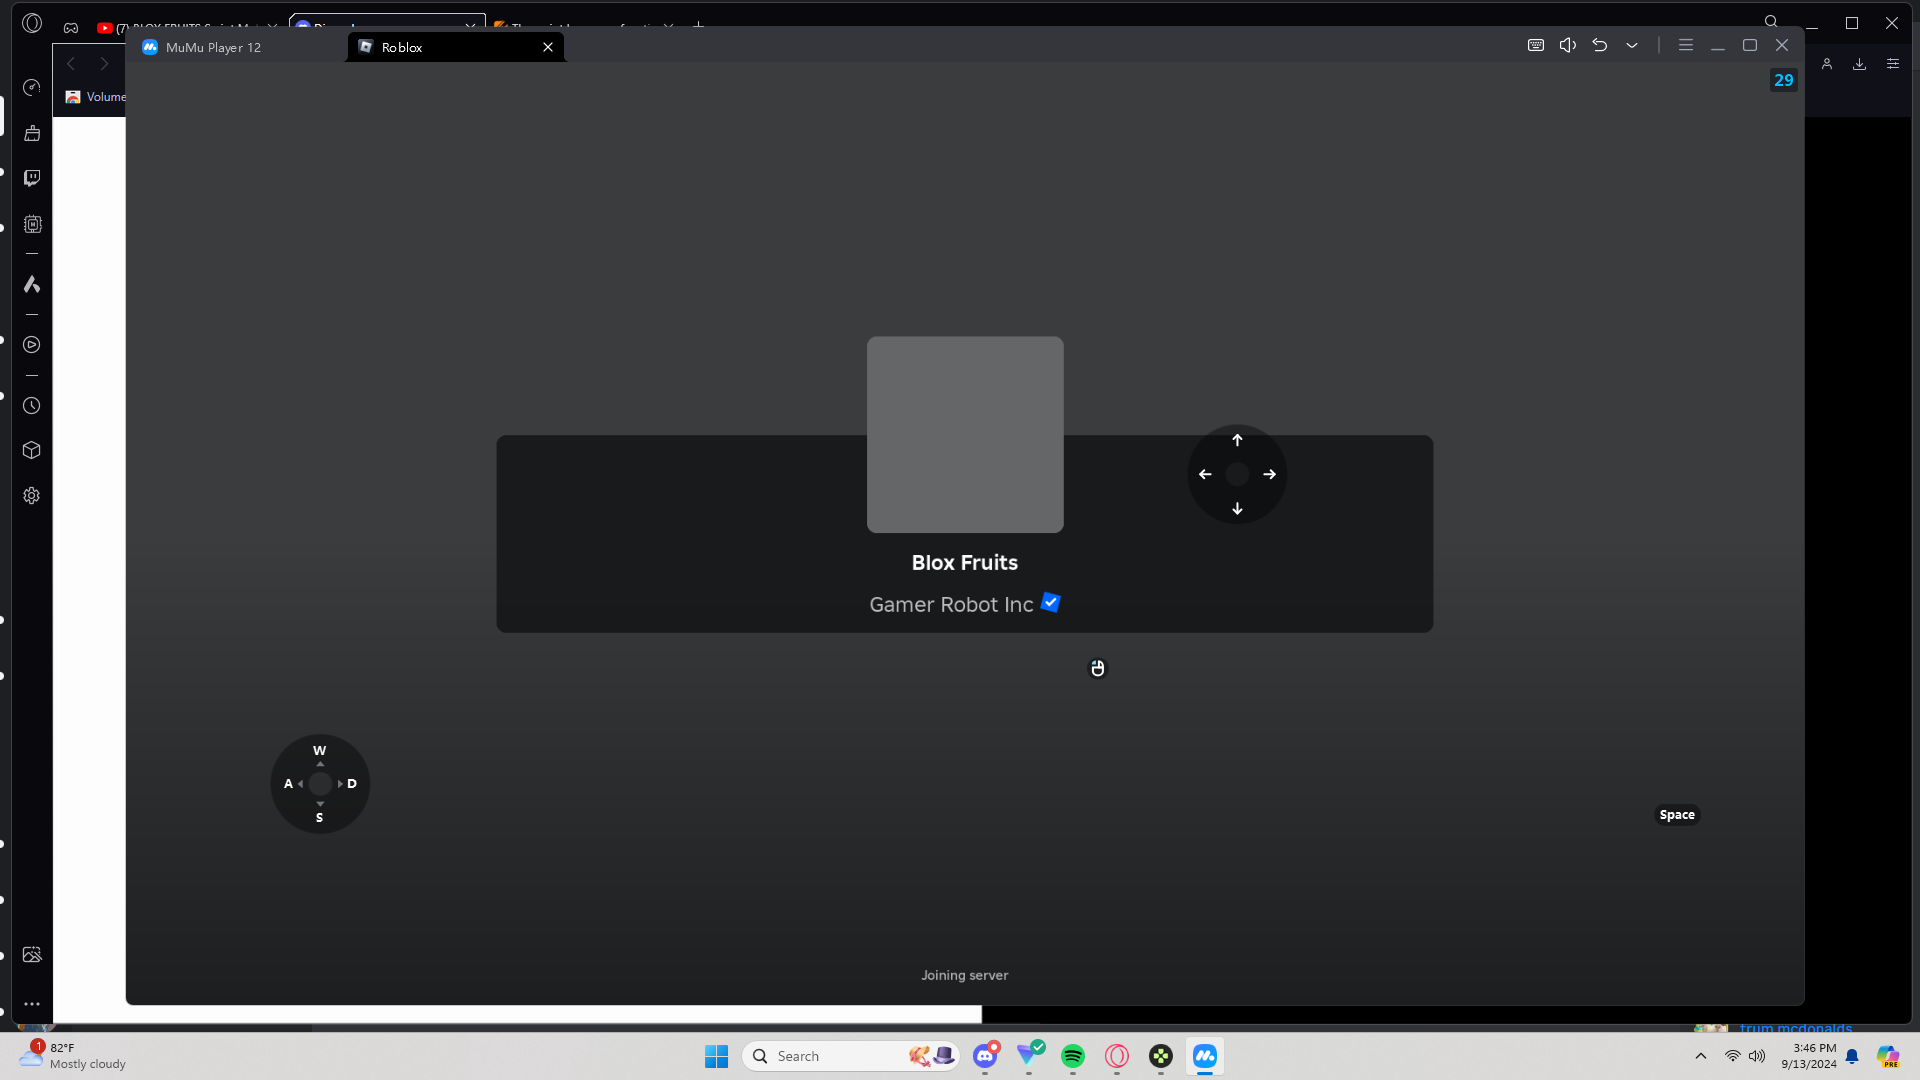Show hidden system tray icons

pyautogui.click(x=1701, y=1056)
